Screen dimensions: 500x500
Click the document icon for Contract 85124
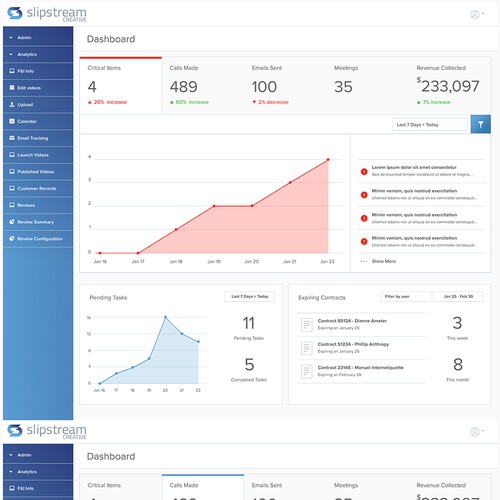click(x=306, y=324)
